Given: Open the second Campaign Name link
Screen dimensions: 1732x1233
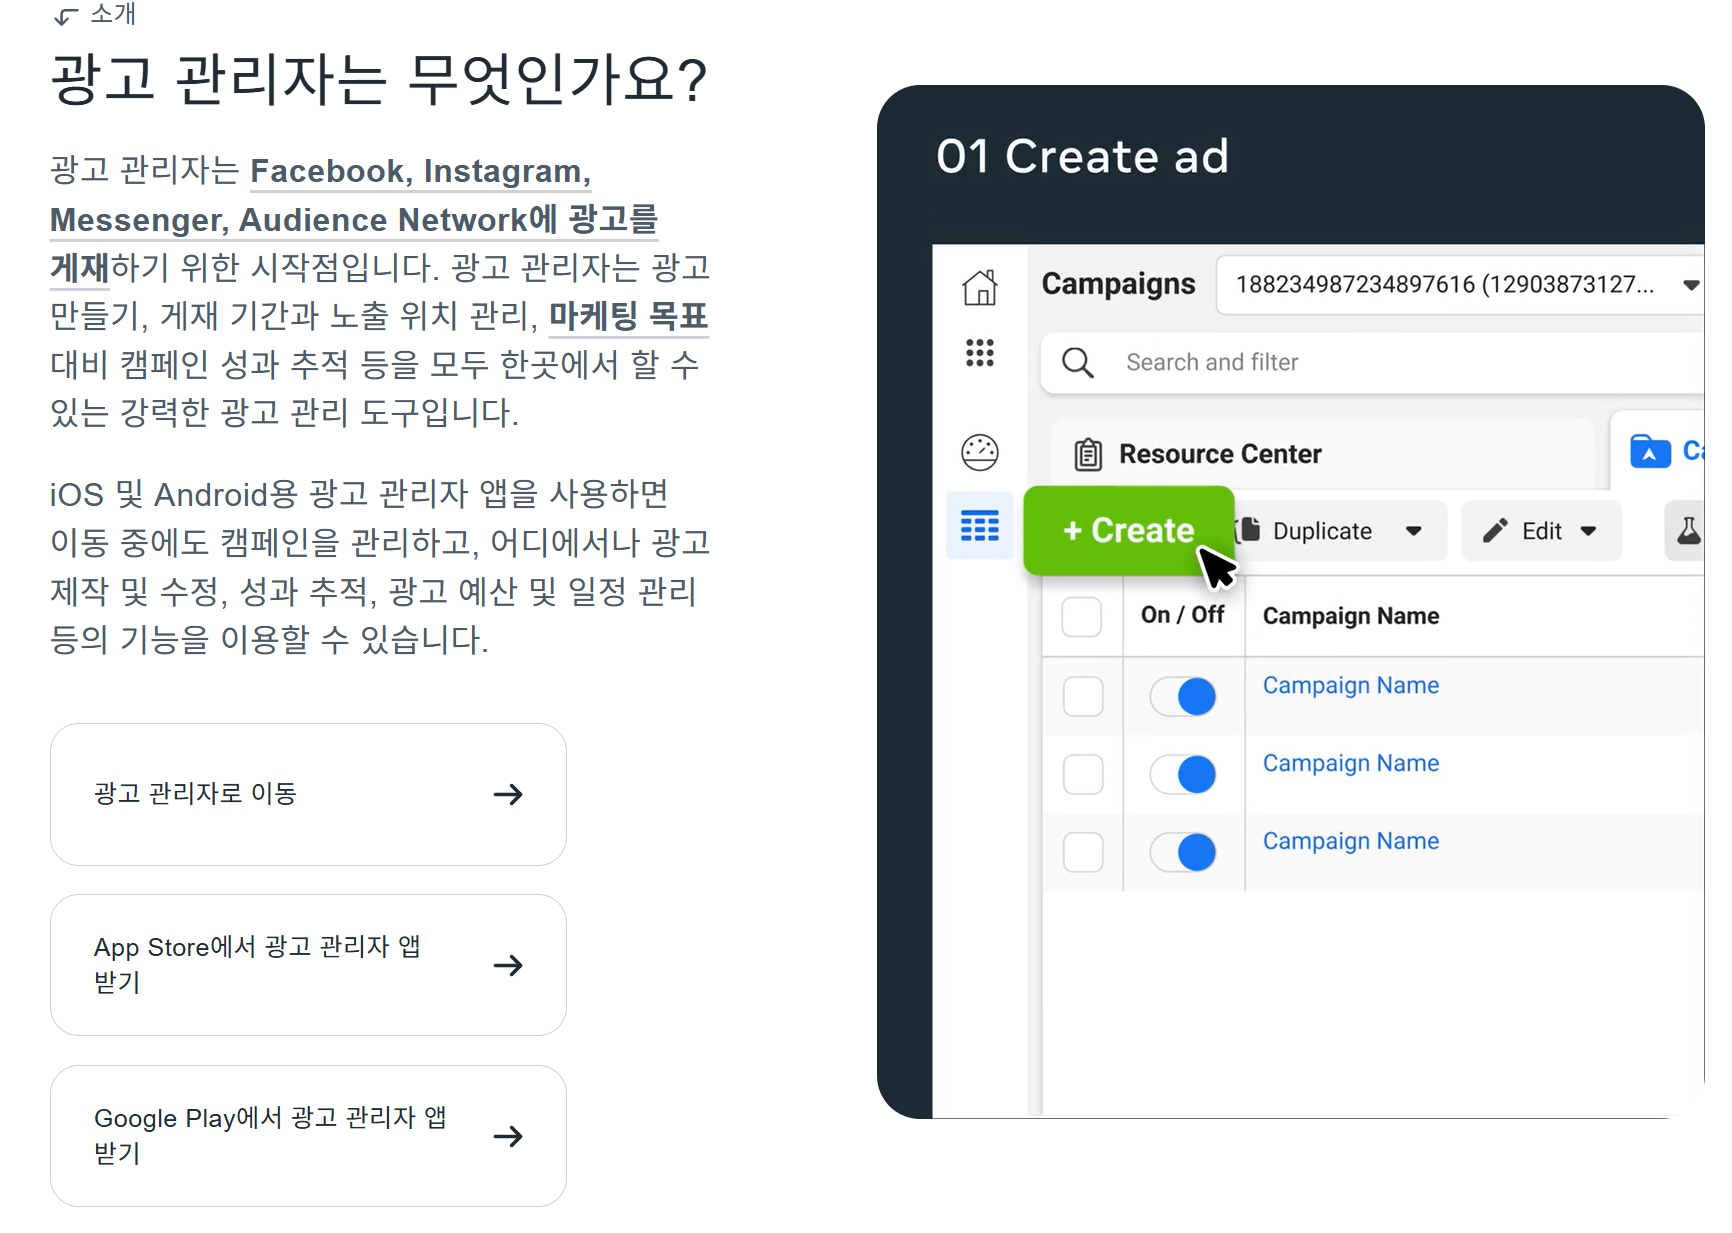Looking at the screenshot, I should tap(1351, 763).
